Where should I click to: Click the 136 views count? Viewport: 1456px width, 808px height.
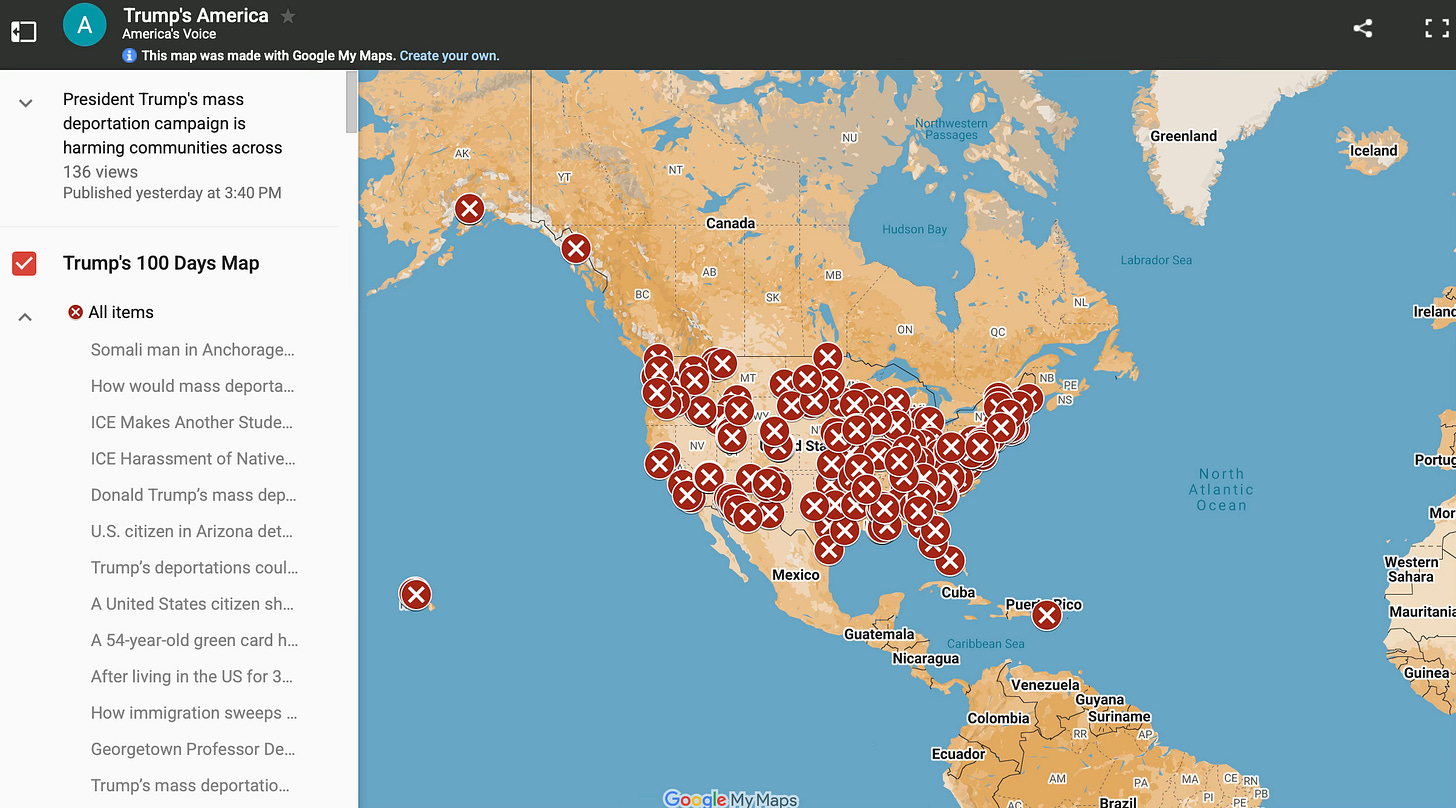click(100, 172)
